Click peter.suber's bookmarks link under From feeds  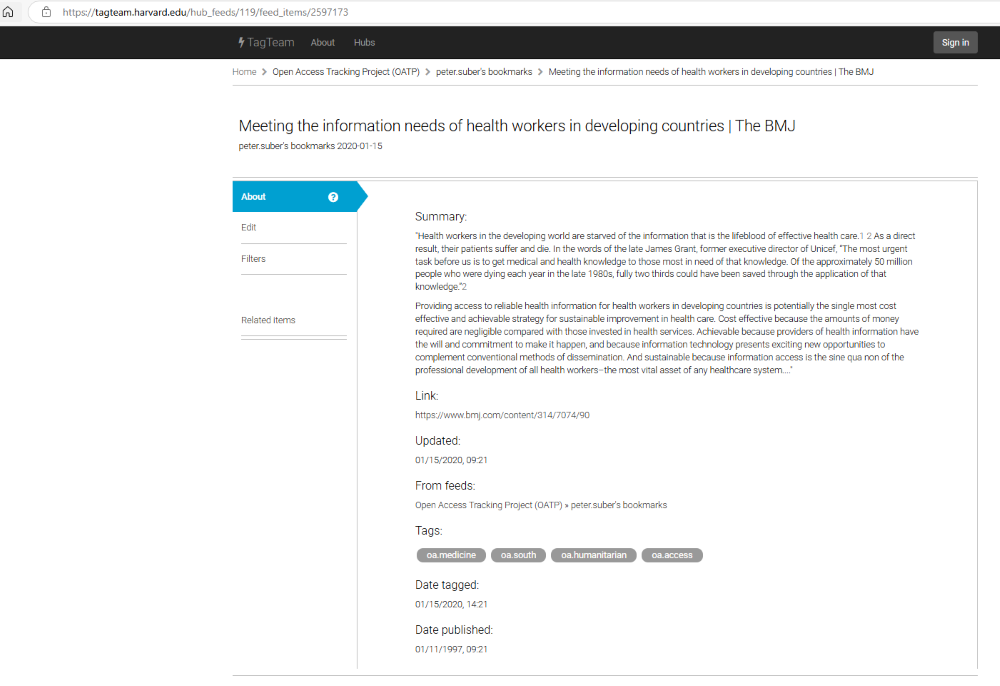coord(619,505)
